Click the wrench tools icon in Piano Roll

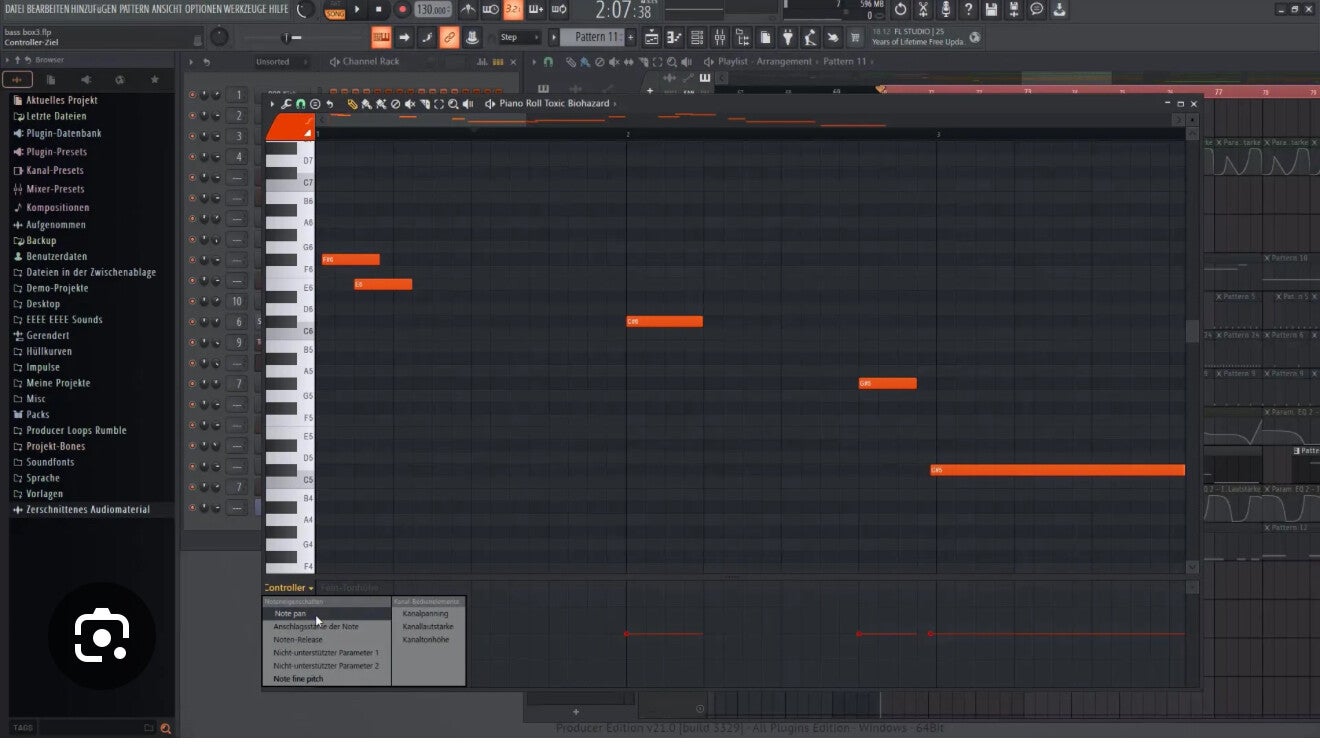(x=286, y=104)
